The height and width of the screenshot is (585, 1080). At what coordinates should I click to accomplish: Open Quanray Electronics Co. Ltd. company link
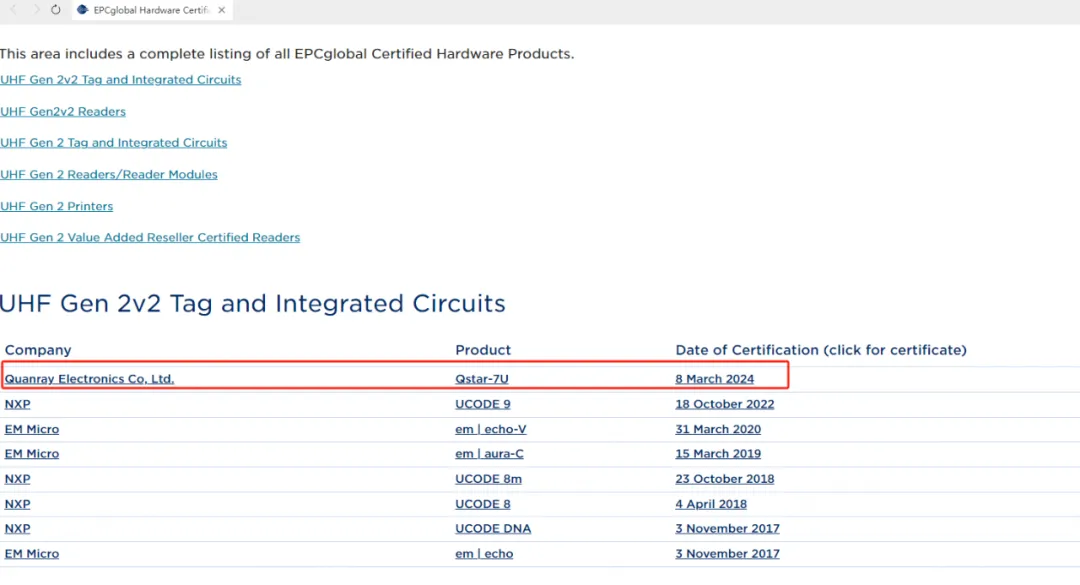(x=90, y=379)
